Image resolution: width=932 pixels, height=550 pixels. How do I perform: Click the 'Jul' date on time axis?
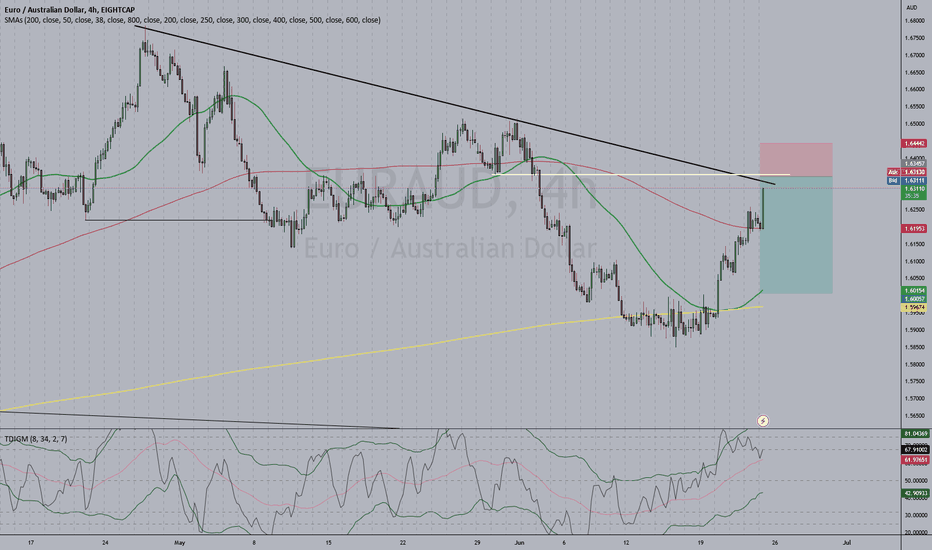pos(848,542)
